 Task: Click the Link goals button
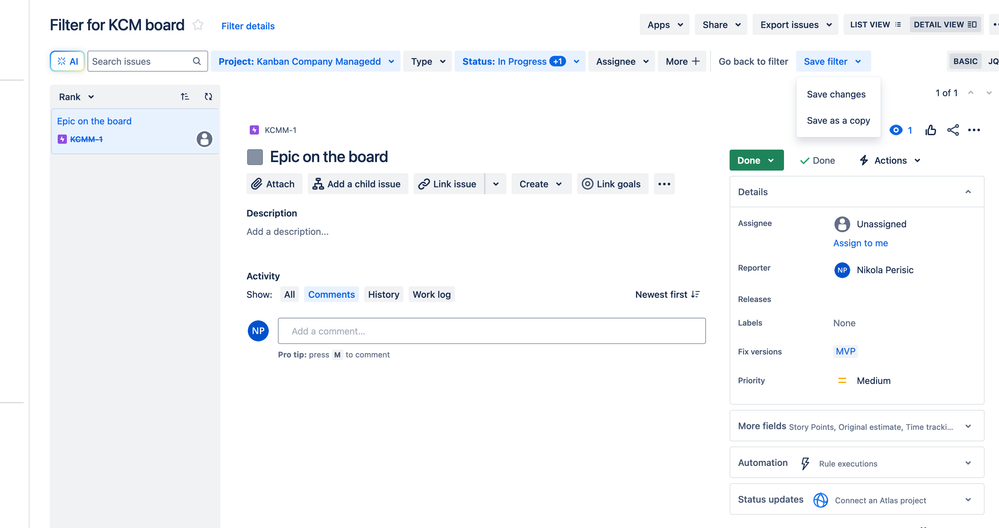click(x=612, y=184)
